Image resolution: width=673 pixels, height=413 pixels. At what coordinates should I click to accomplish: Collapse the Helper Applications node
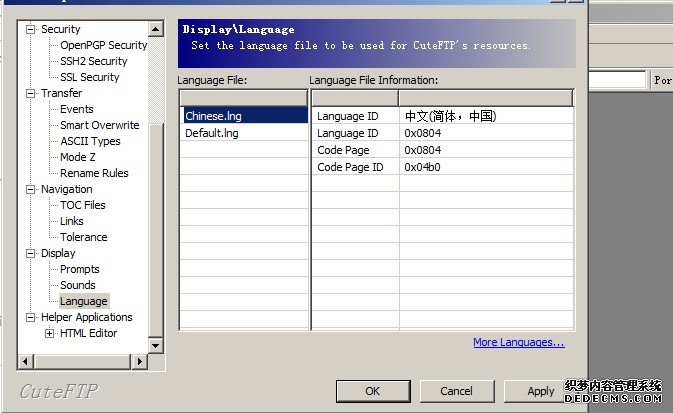click(x=31, y=317)
